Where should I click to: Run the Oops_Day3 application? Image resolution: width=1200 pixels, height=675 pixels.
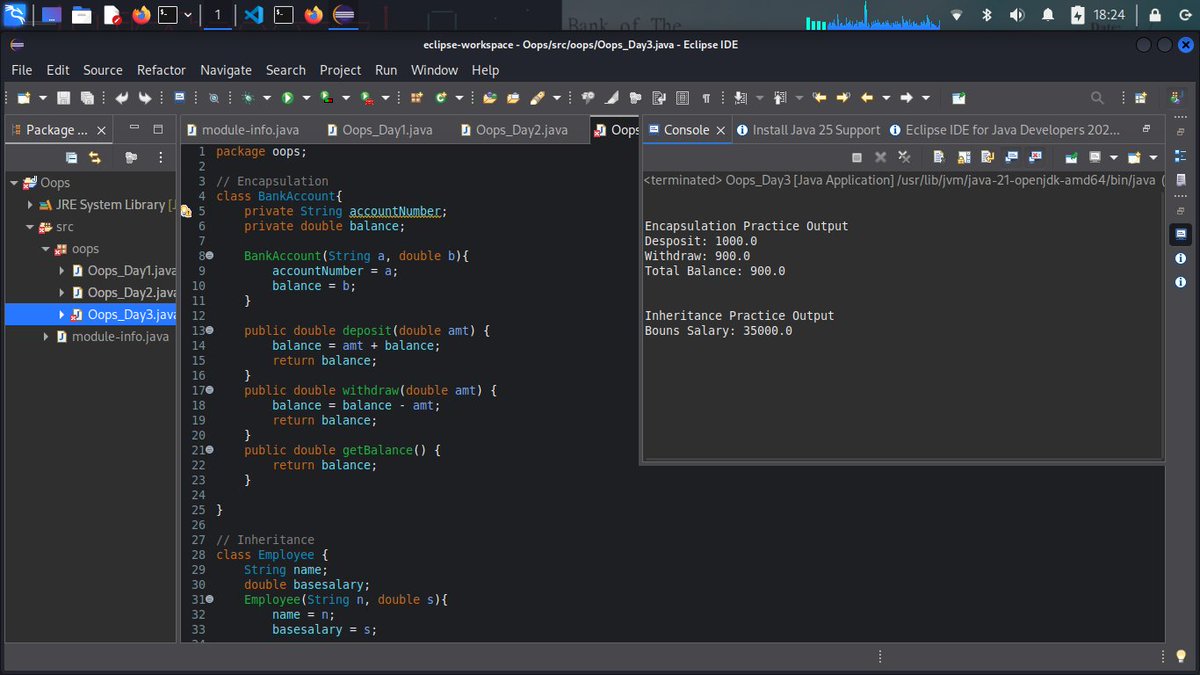[287, 97]
